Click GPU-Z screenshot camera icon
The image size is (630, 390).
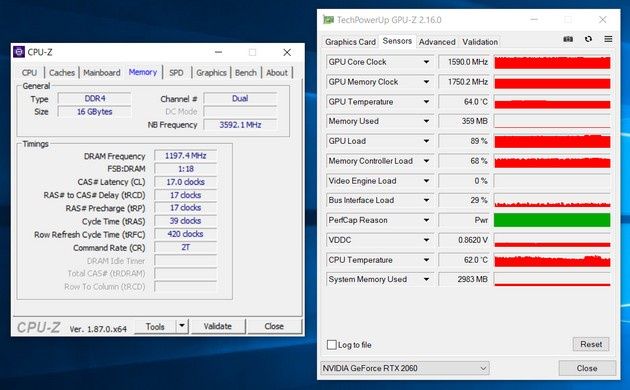(568, 39)
